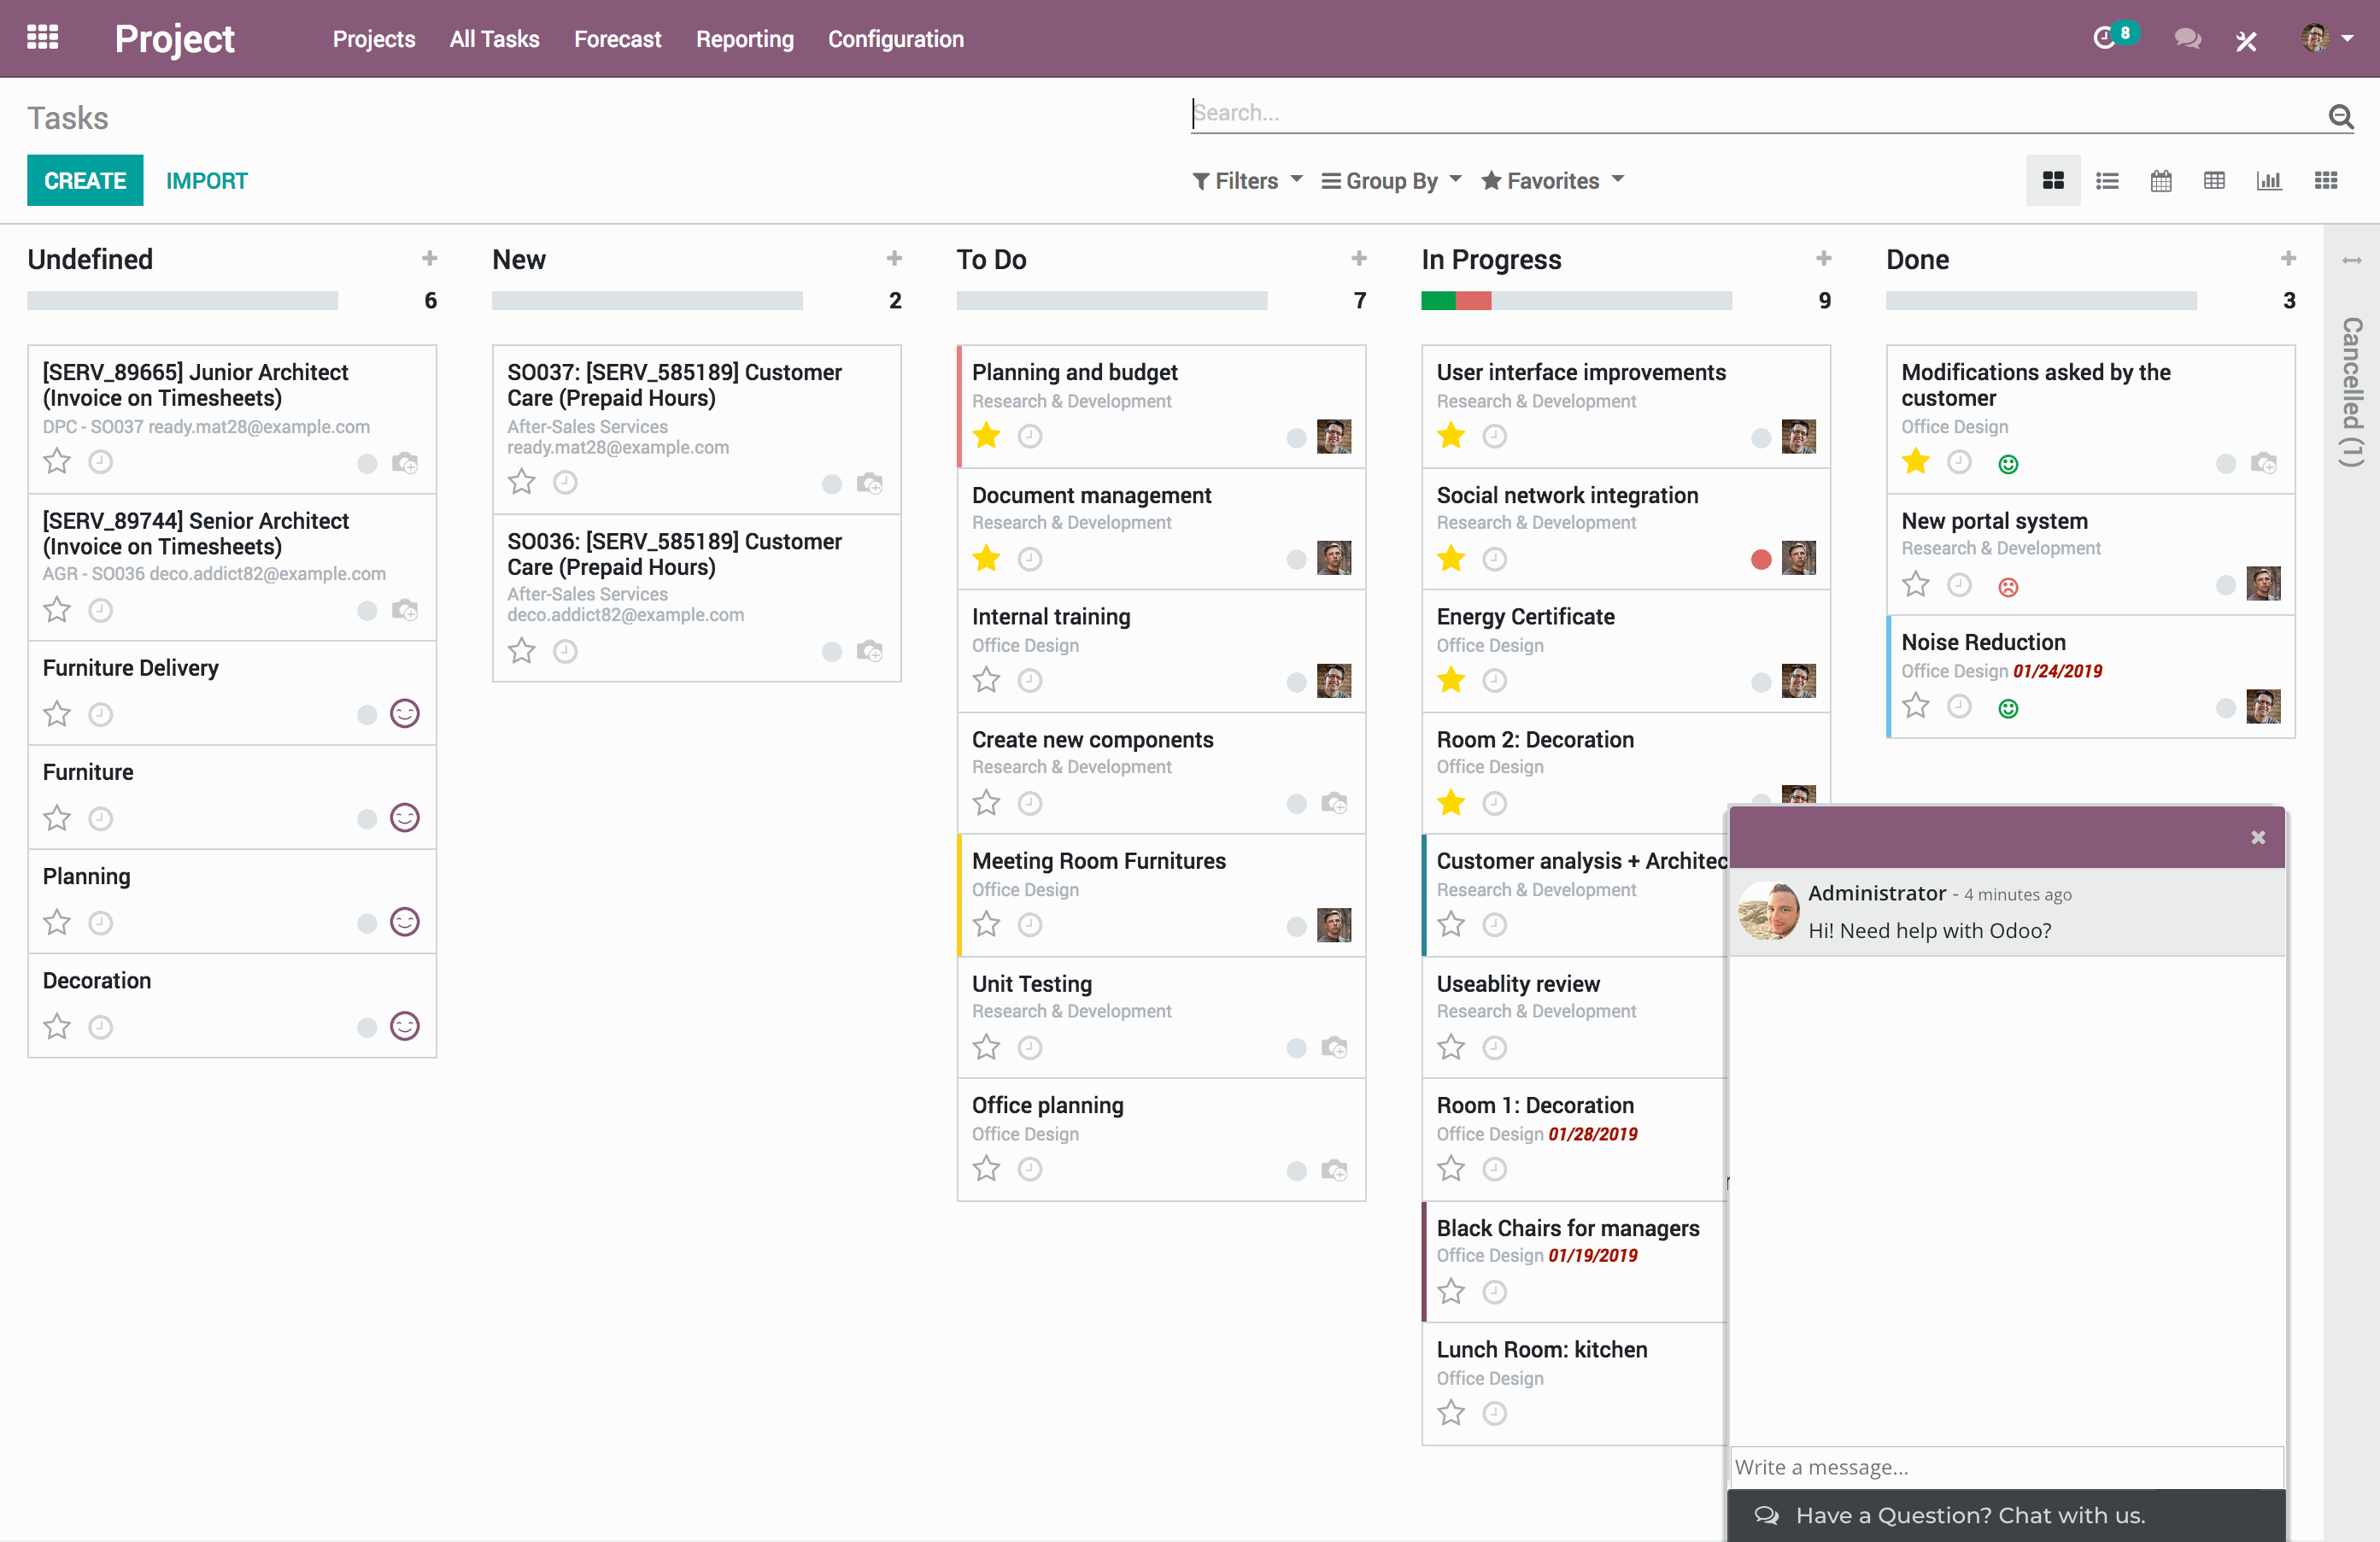The height and width of the screenshot is (1542, 2380).
Task: Click the Search input field
Action: [x=1759, y=113]
